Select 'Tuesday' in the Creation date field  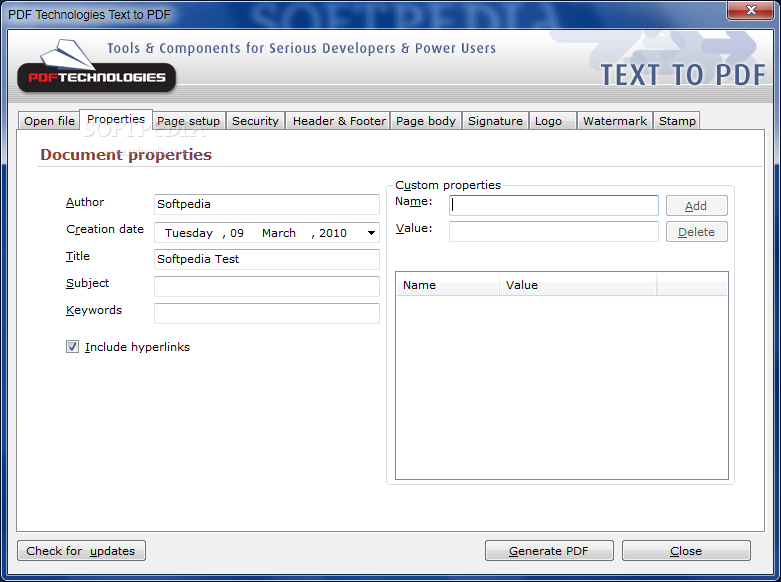point(189,233)
